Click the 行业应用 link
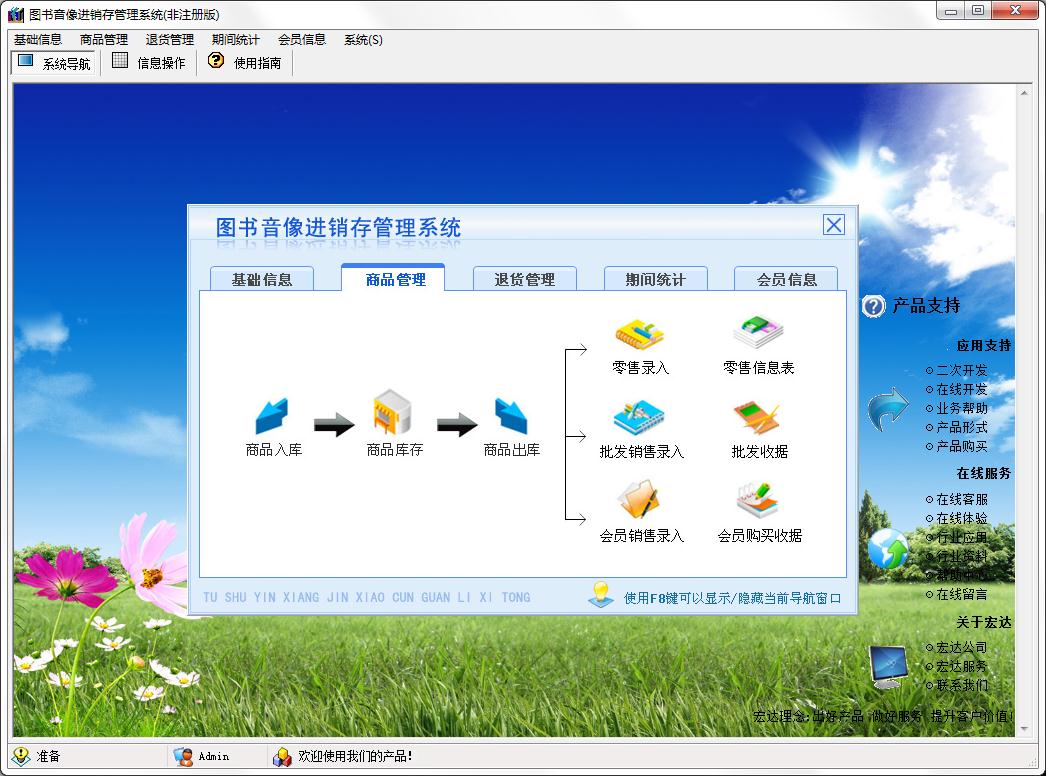1046x776 pixels. tap(961, 537)
